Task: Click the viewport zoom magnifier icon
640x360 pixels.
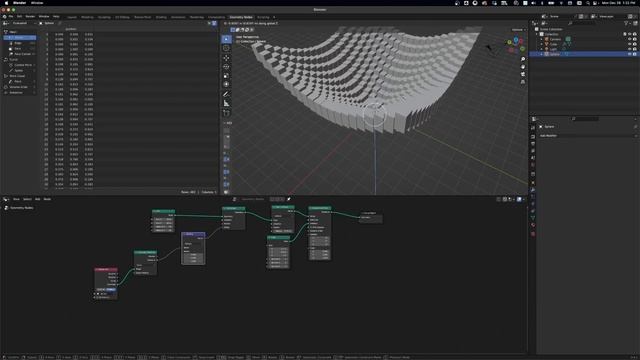Action: [523, 59]
